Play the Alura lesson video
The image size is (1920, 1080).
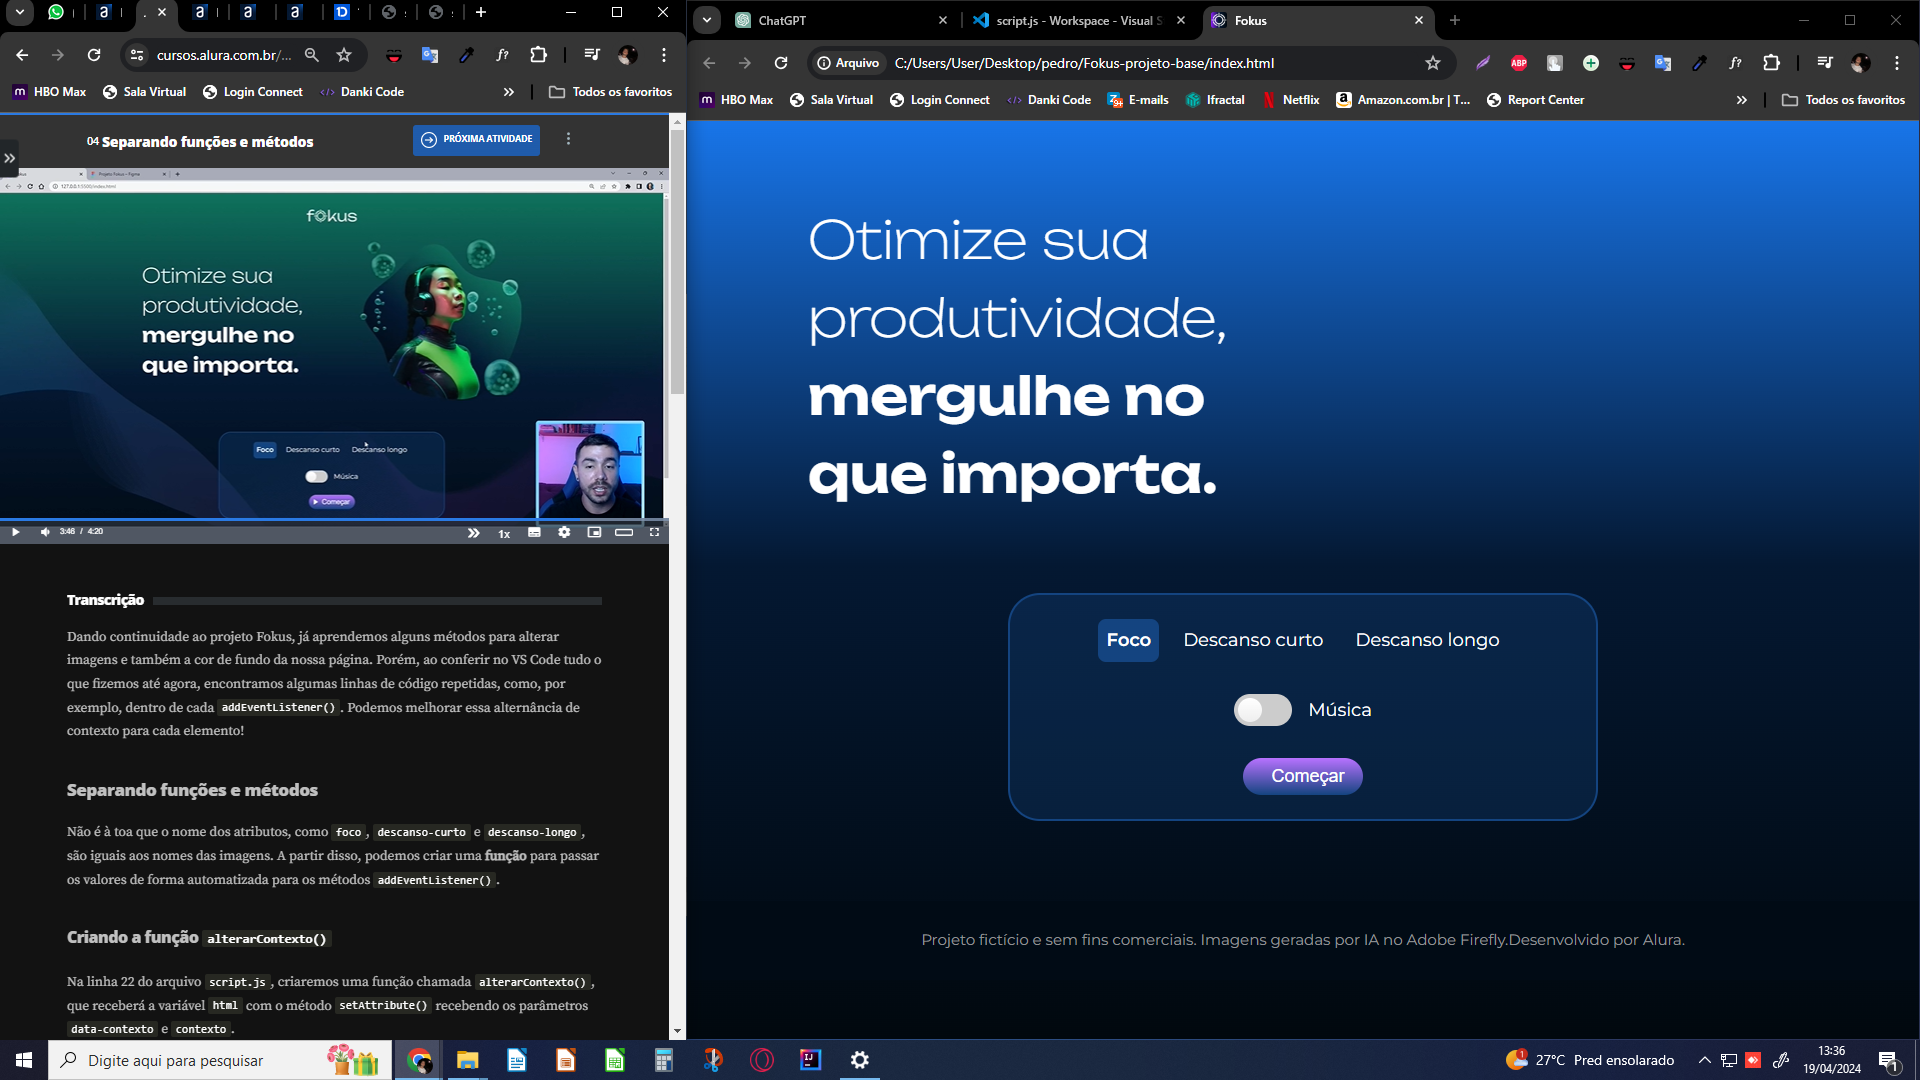15,532
